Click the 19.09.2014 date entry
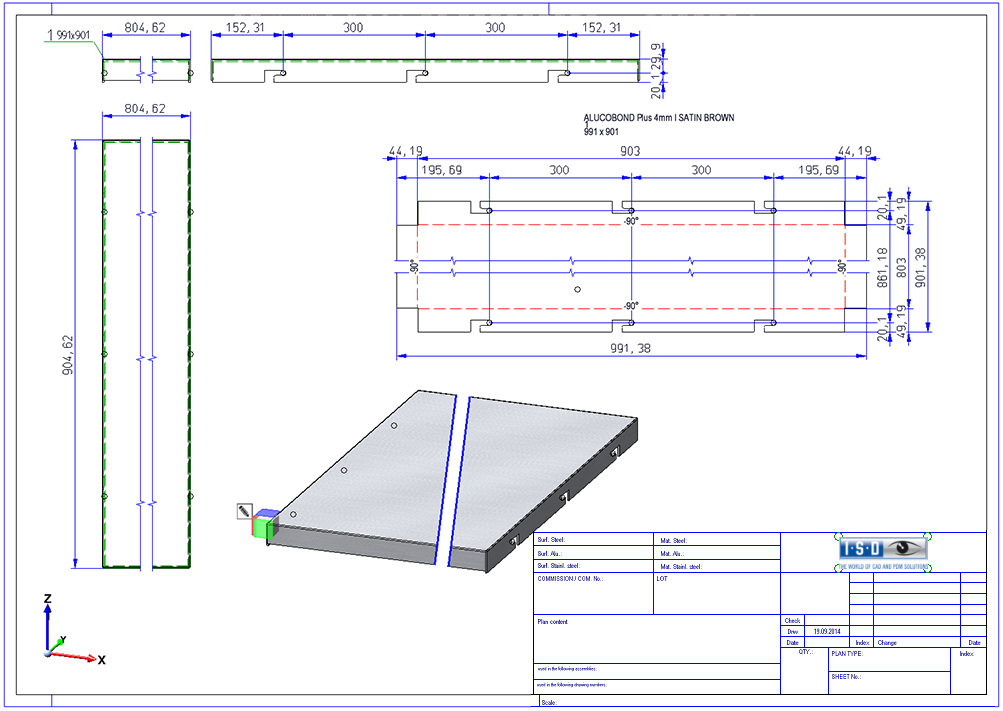 pos(827,632)
